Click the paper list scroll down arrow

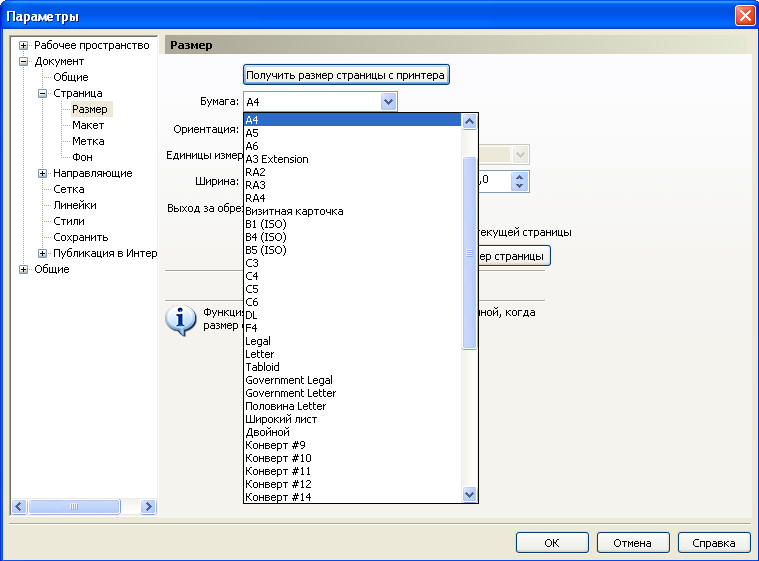[x=469, y=495]
